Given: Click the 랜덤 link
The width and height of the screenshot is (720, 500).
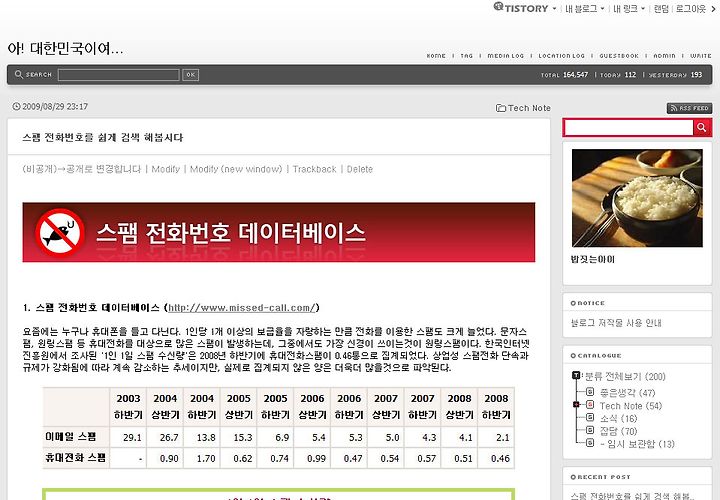Looking at the screenshot, I should tap(661, 9).
